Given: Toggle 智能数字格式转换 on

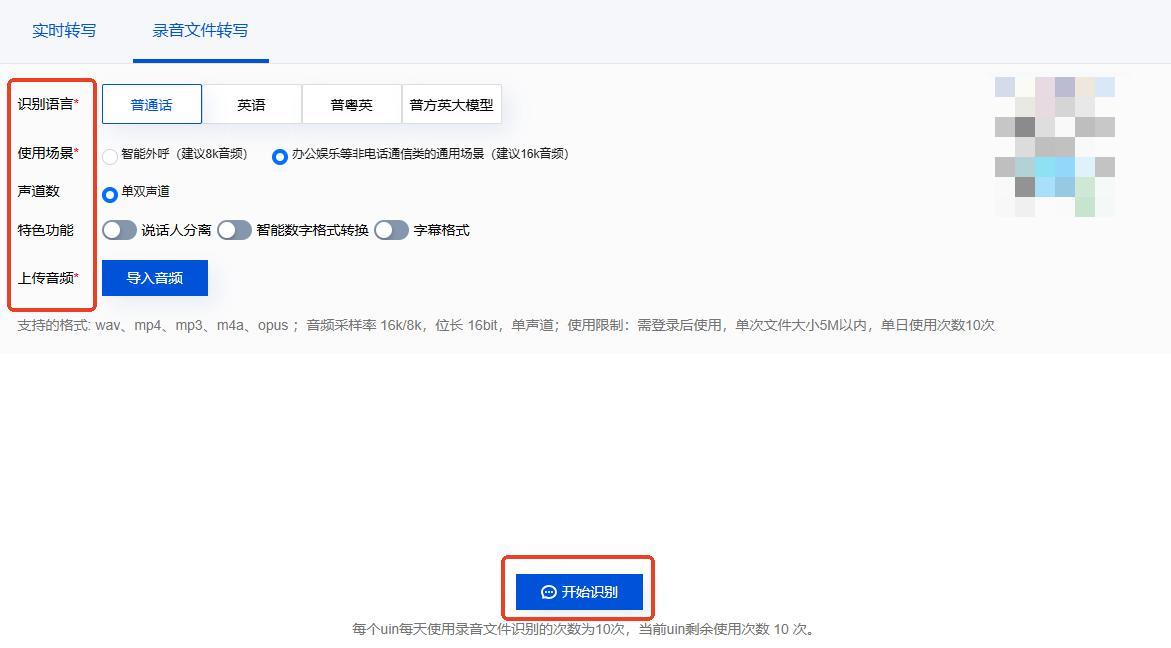Looking at the screenshot, I should (x=234, y=230).
